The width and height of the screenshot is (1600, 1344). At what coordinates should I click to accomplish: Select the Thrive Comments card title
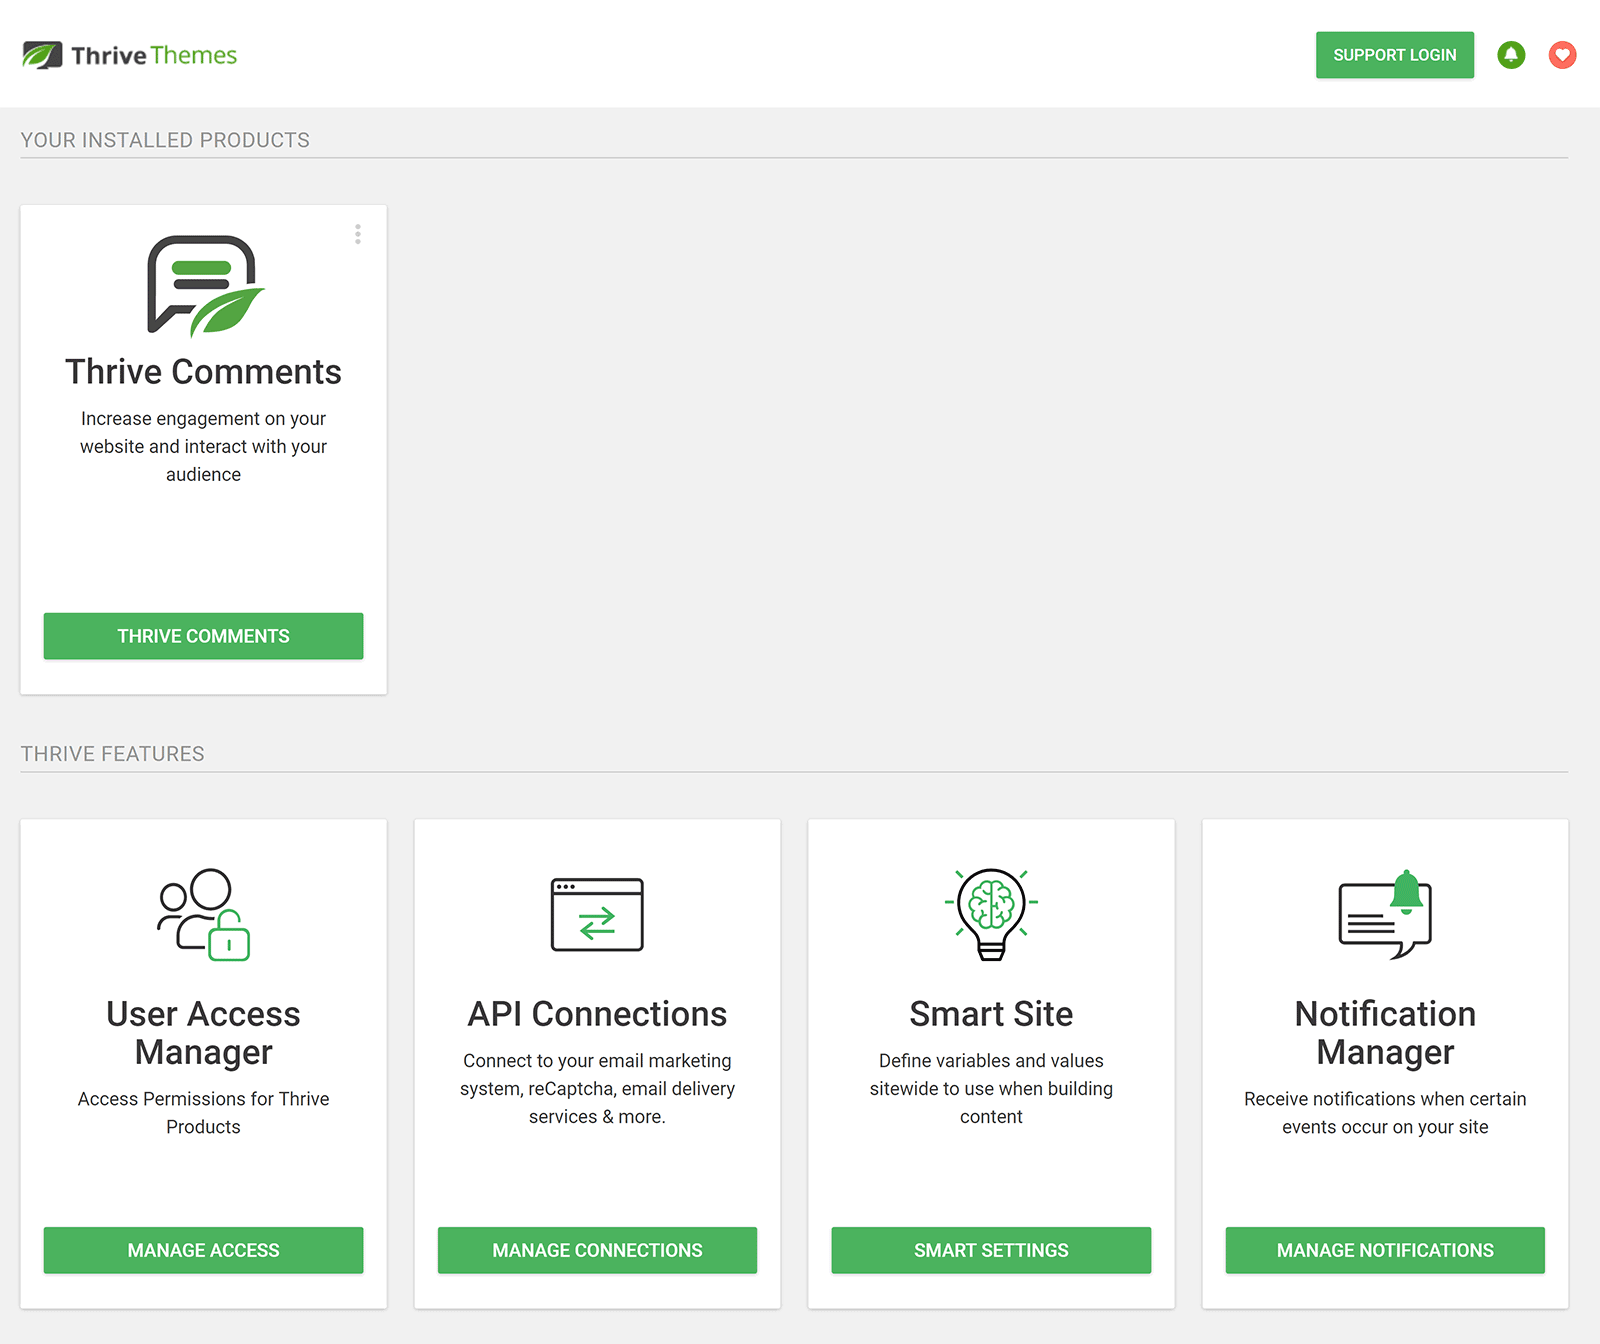pos(203,372)
